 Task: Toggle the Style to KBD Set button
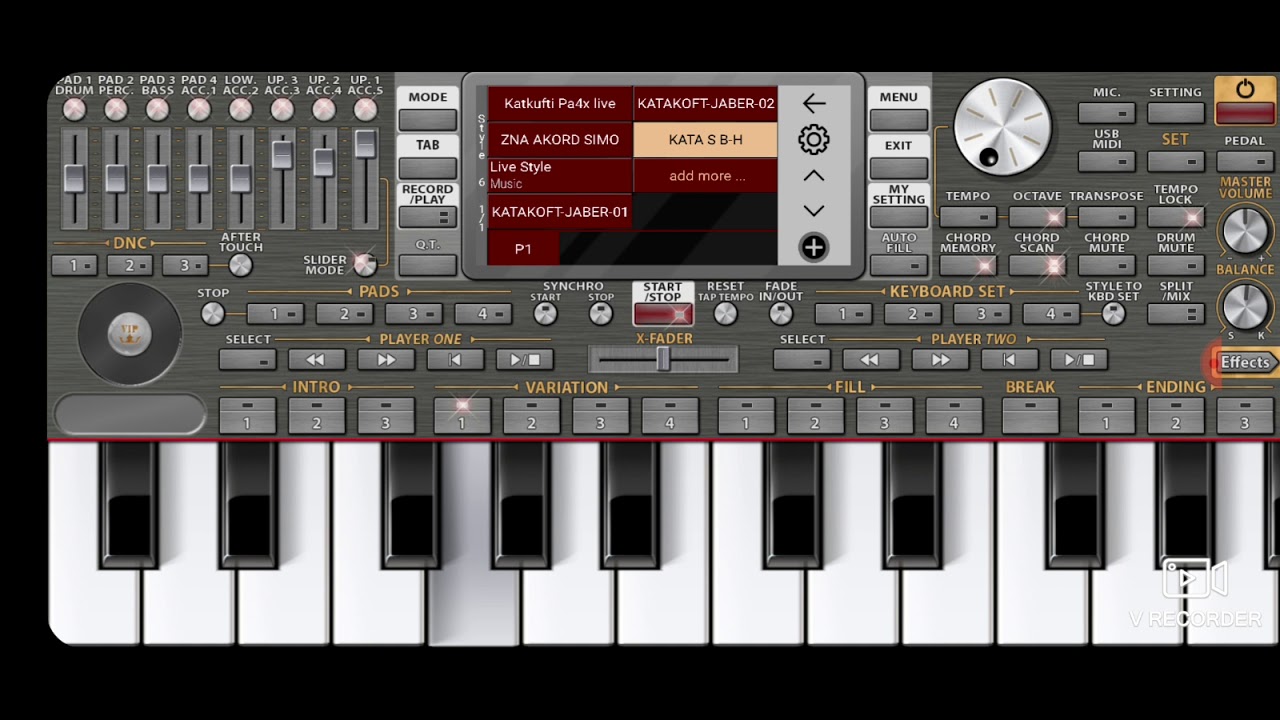point(1113,314)
